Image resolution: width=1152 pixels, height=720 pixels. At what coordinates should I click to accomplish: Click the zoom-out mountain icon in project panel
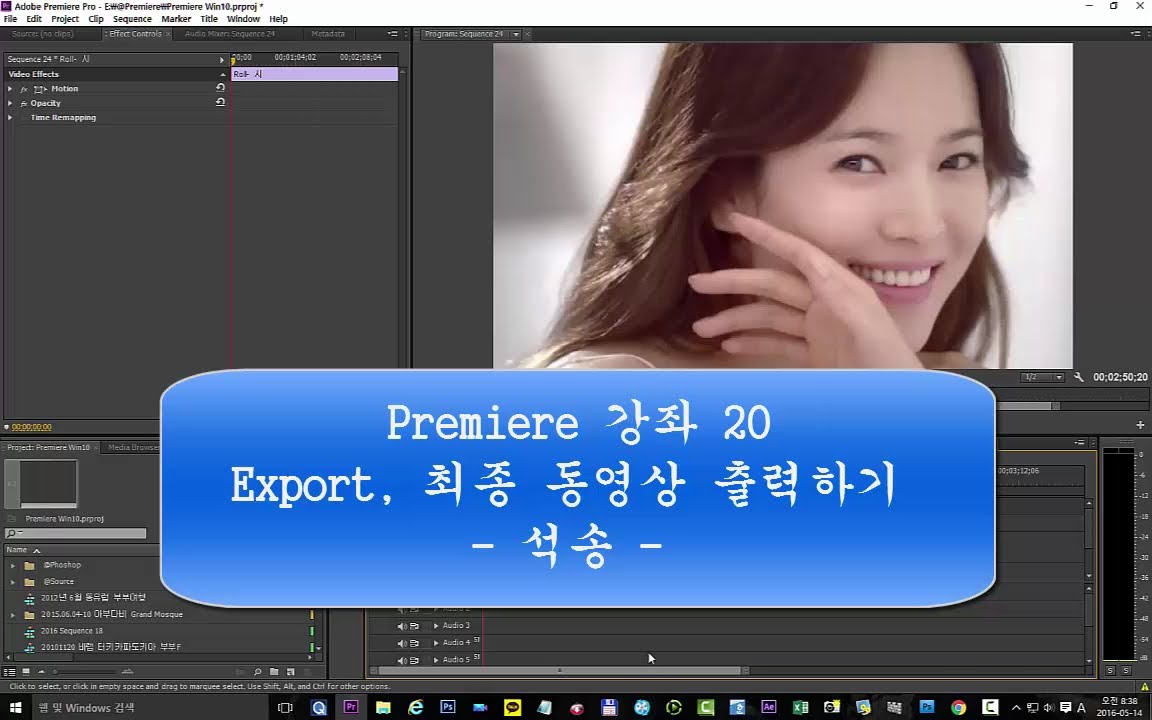[x=41, y=672]
